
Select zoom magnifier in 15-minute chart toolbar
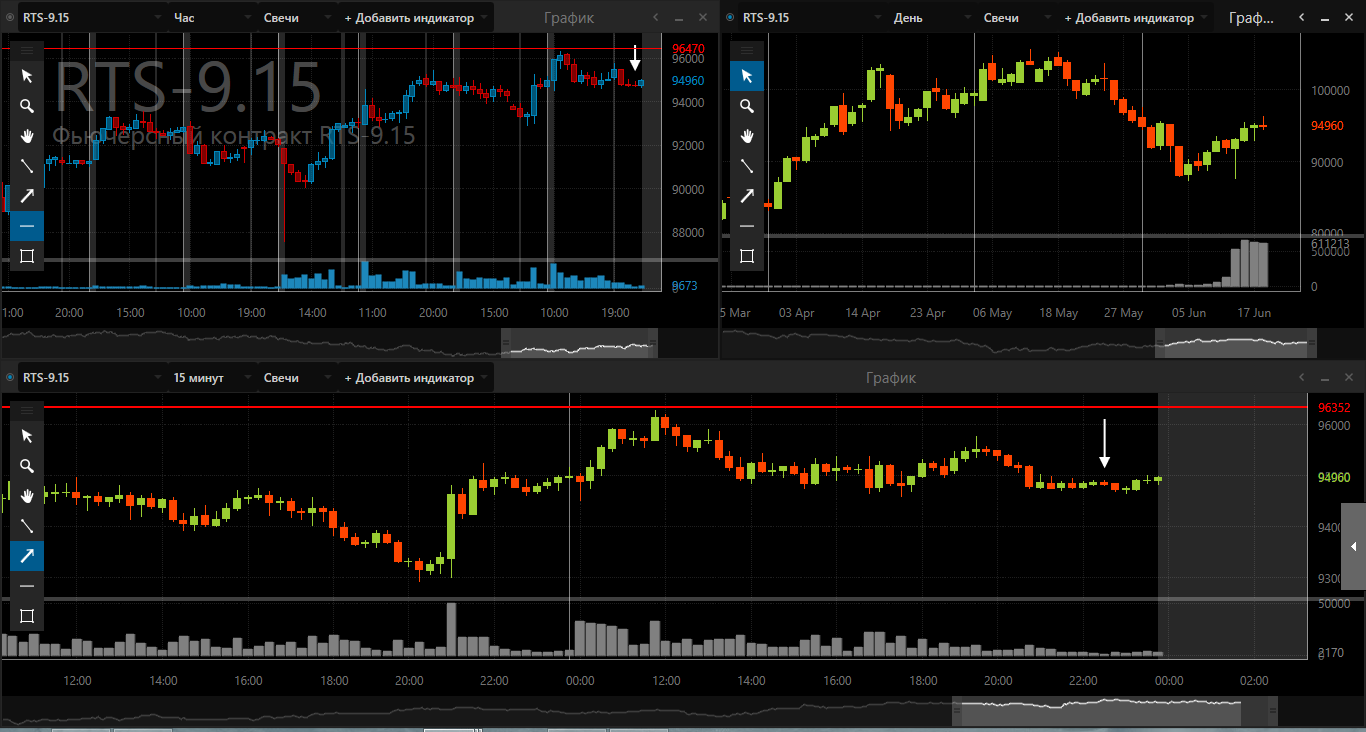(27, 466)
